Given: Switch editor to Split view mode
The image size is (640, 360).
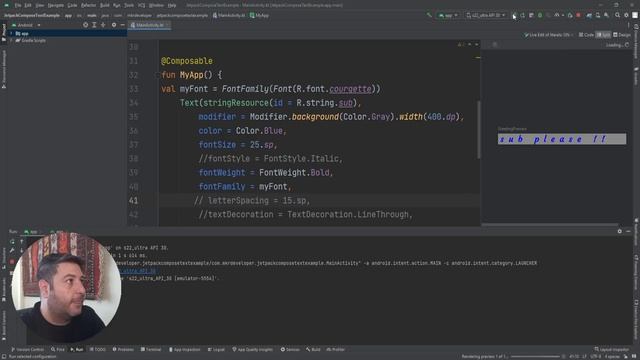Looking at the screenshot, I should click(603, 35).
